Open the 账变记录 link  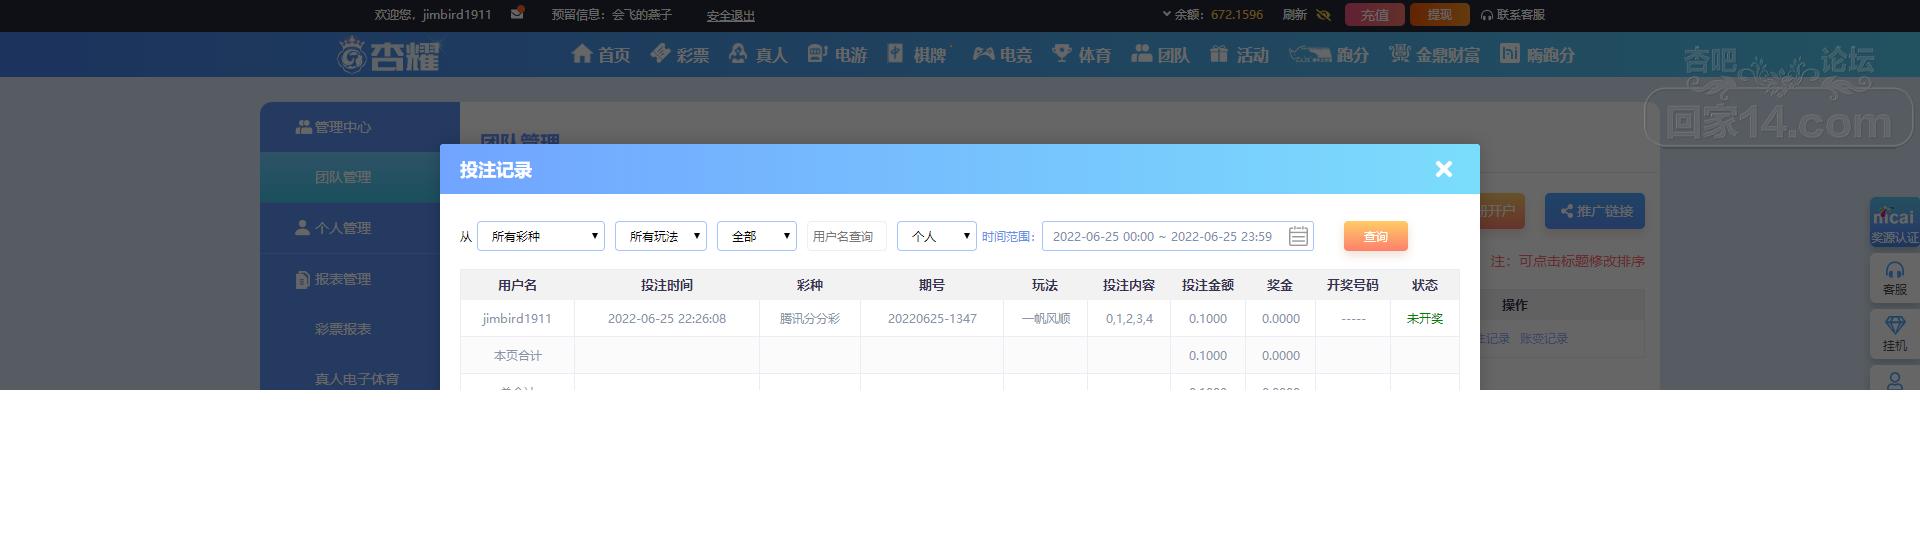1544,338
